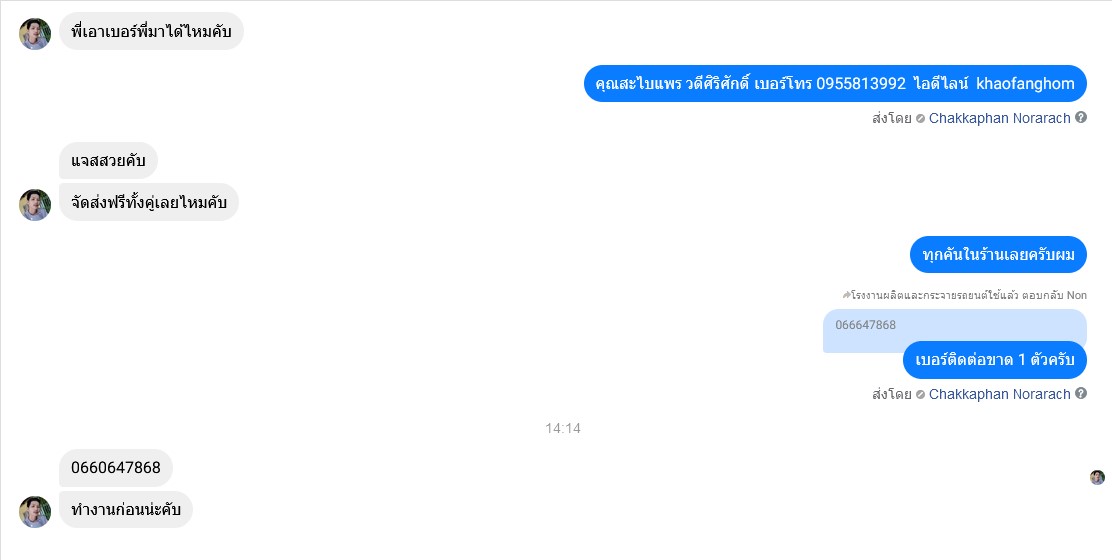
Task: Select received message 'แจสสวยคับ'
Action: pos(108,160)
